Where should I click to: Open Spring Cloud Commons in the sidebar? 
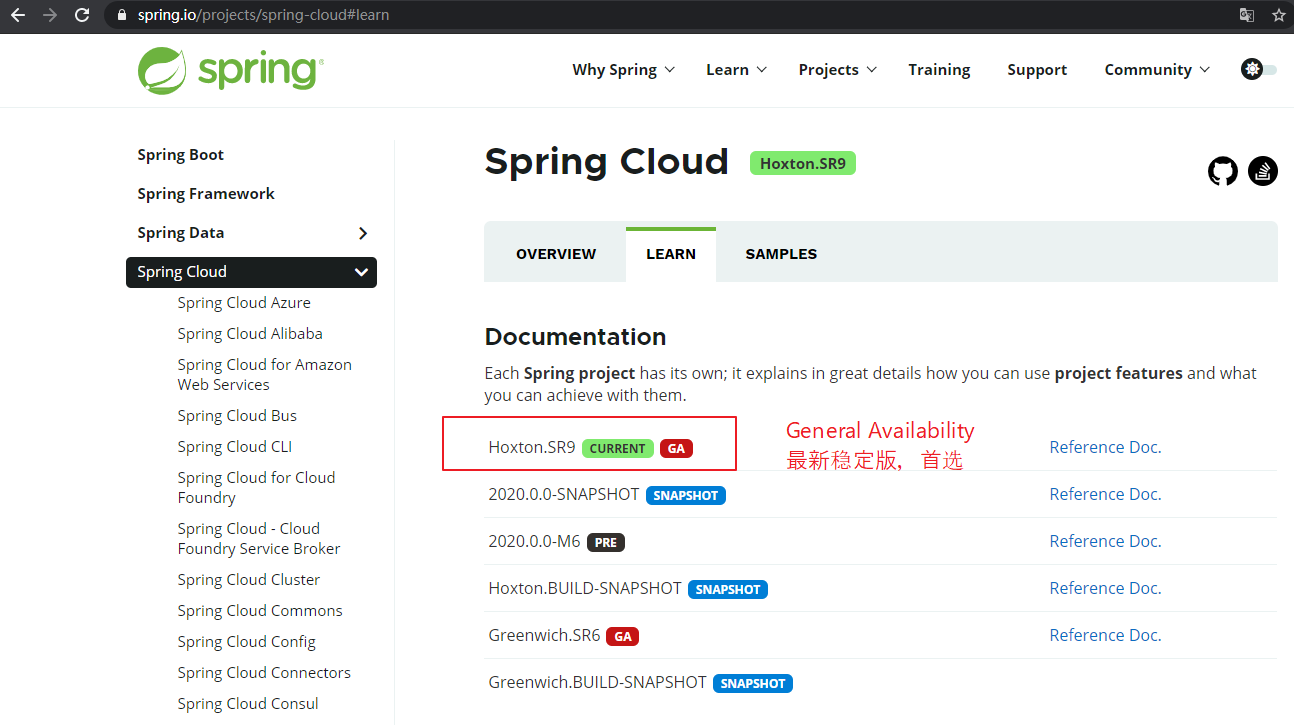point(260,611)
